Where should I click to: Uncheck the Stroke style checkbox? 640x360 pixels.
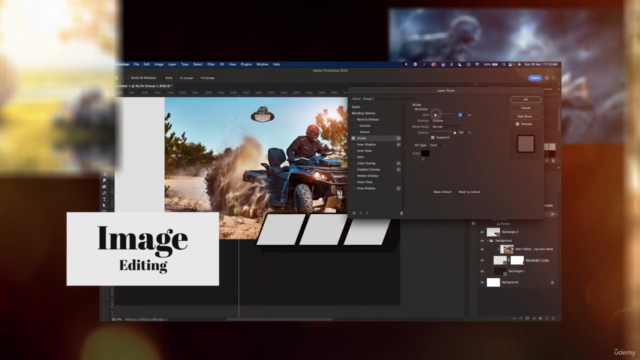pos(354,138)
